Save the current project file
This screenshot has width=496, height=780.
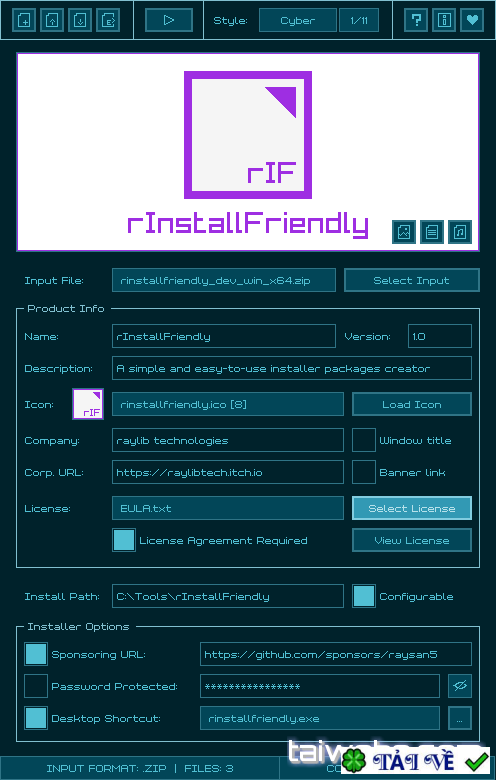80,20
